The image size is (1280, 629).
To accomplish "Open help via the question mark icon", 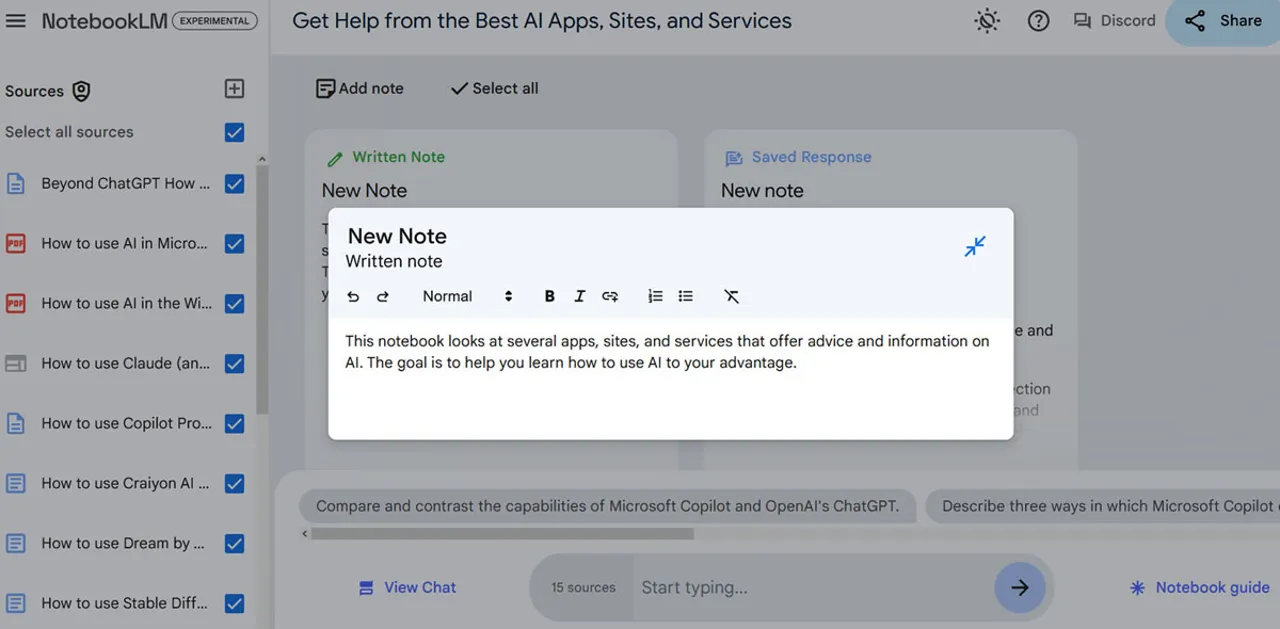I will (x=1038, y=20).
